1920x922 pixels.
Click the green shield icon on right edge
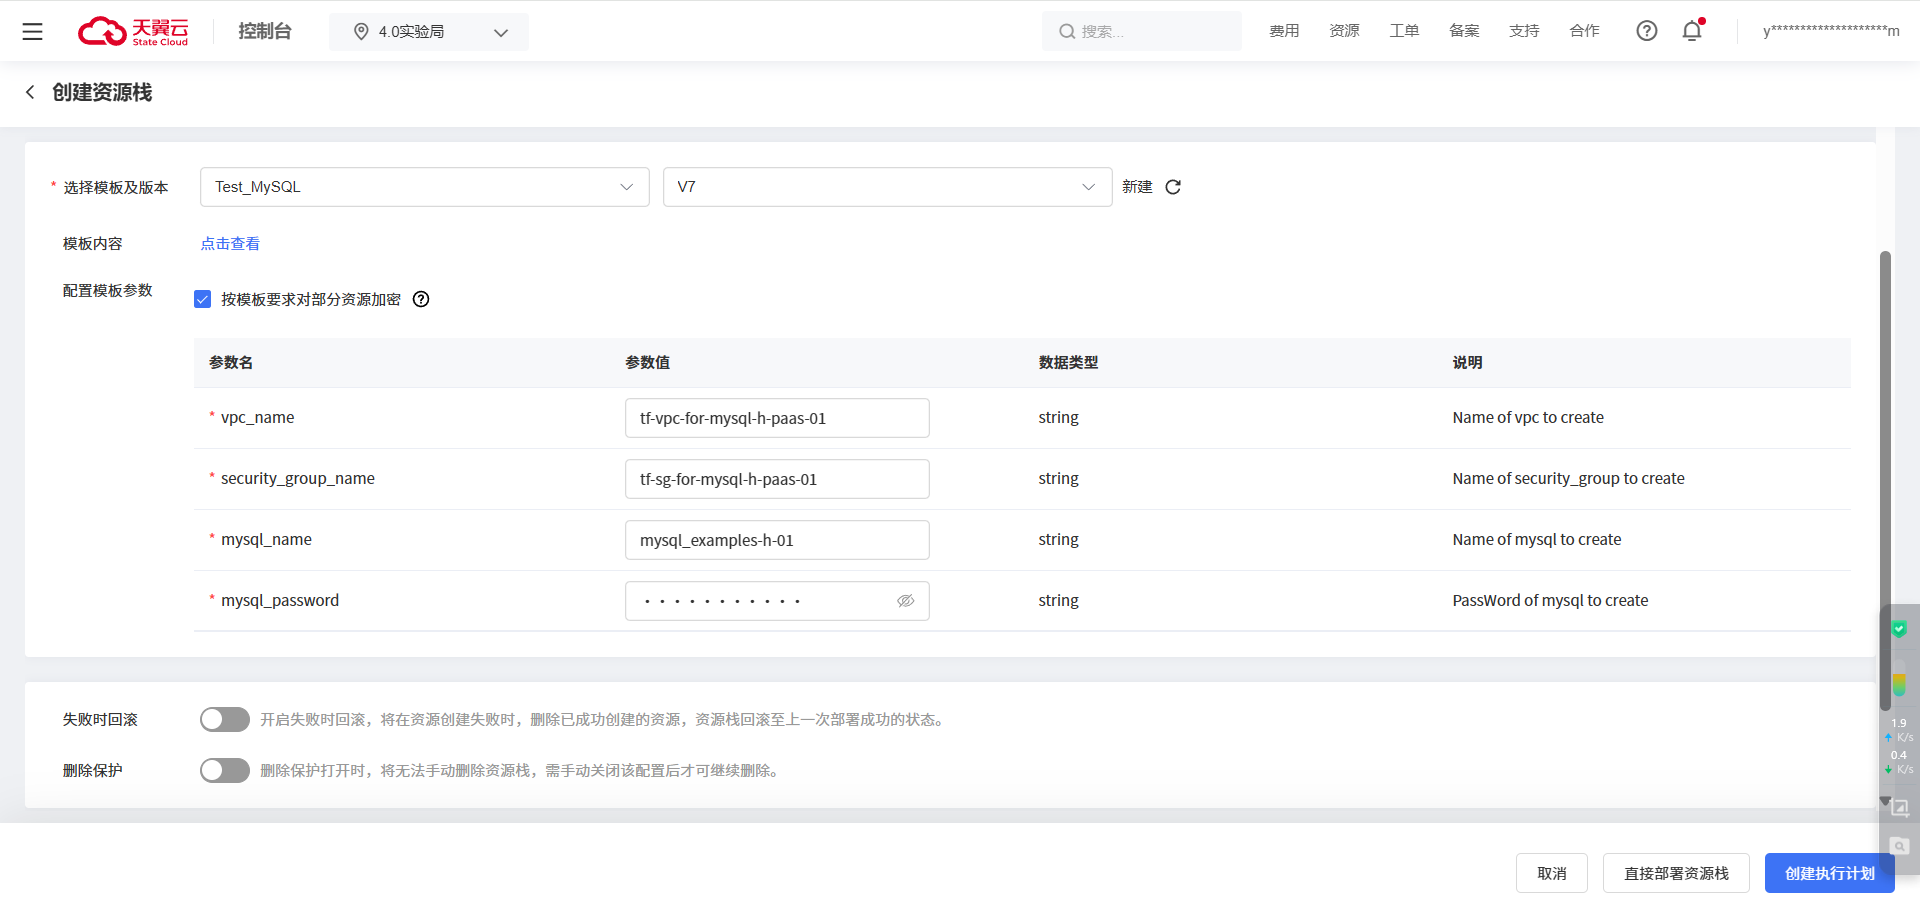click(x=1898, y=629)
